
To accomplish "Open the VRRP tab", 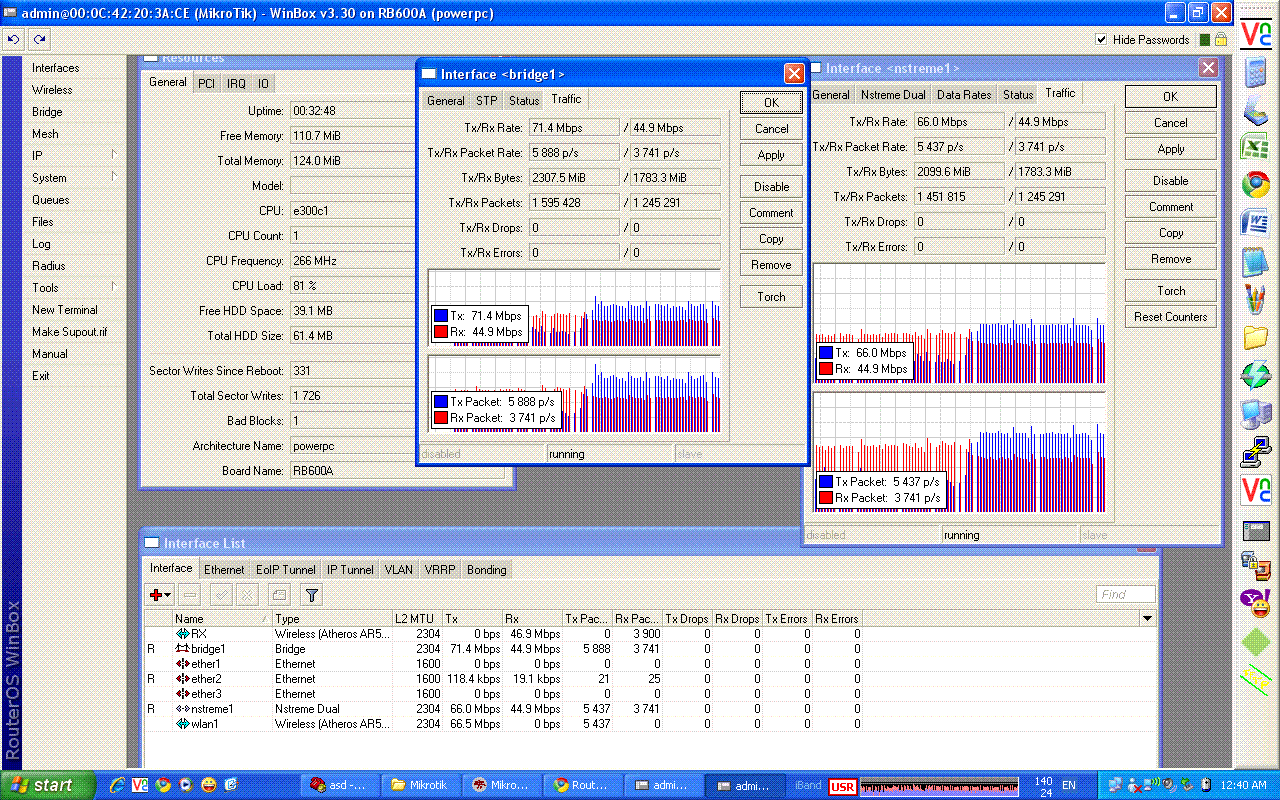I will (x=440, y=570).
